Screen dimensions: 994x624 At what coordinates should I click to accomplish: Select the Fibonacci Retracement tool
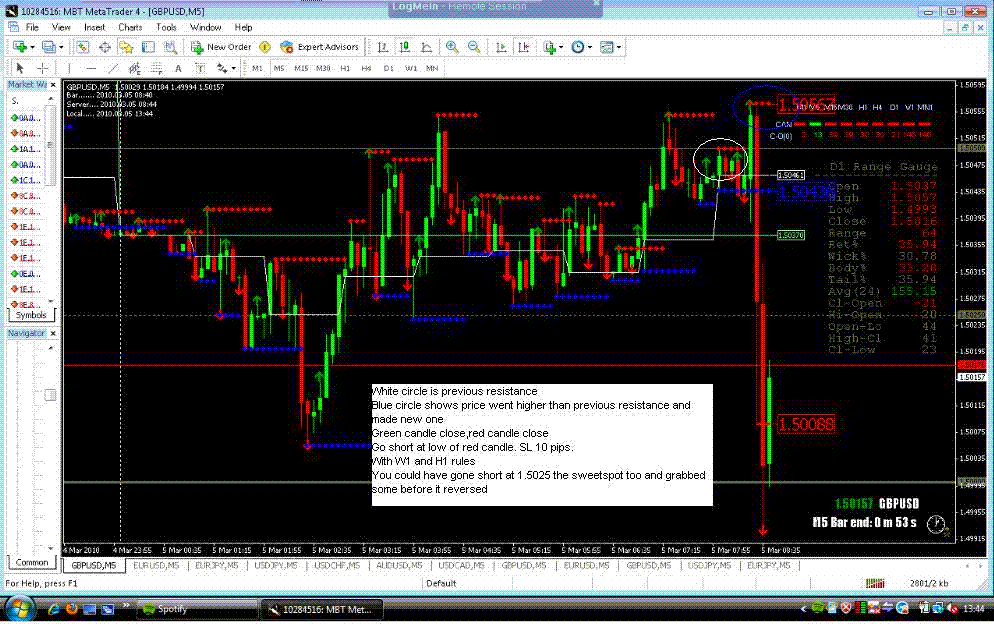(x=155, y=67)
